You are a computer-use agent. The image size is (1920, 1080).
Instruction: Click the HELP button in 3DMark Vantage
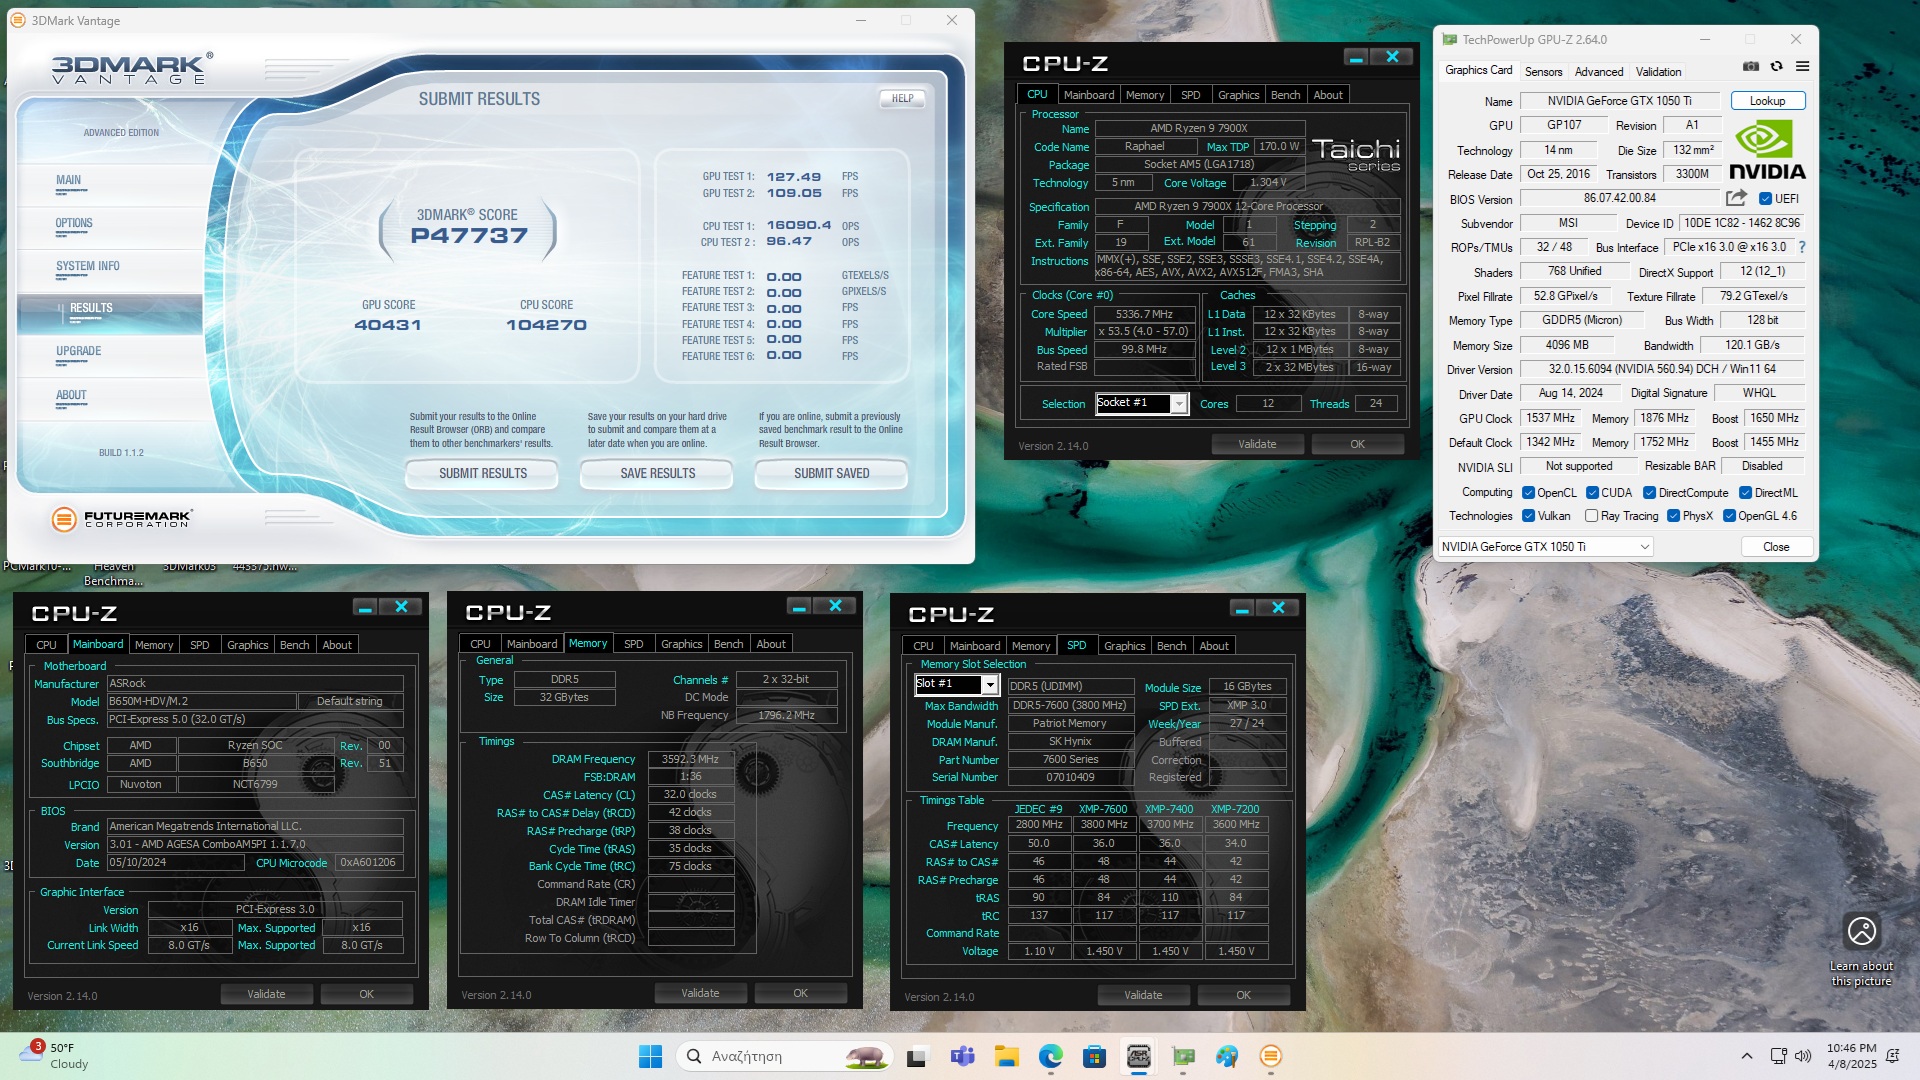coord(902,98)
